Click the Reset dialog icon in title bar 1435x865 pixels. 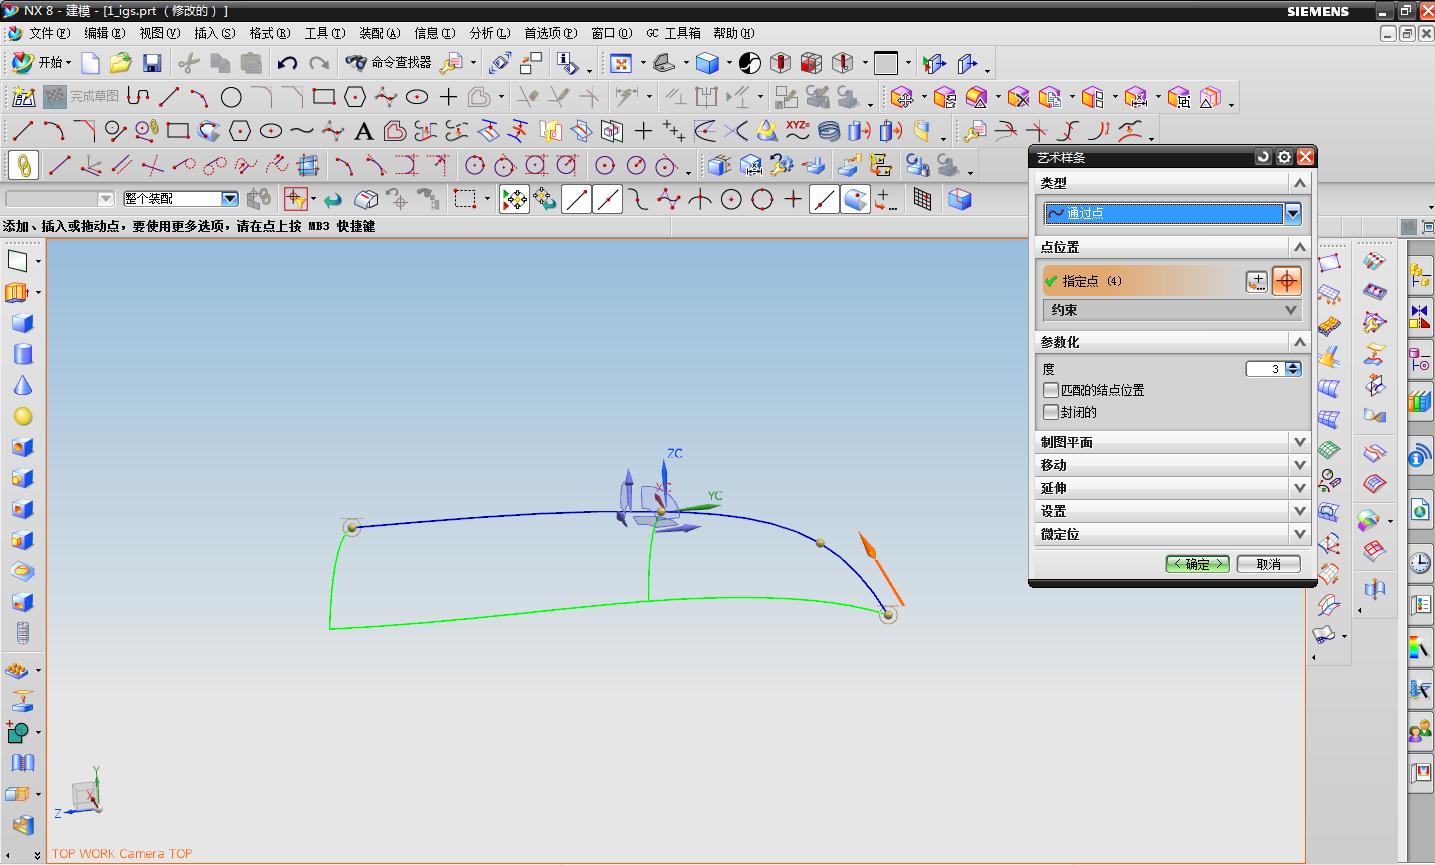[x=1263, y=157]
